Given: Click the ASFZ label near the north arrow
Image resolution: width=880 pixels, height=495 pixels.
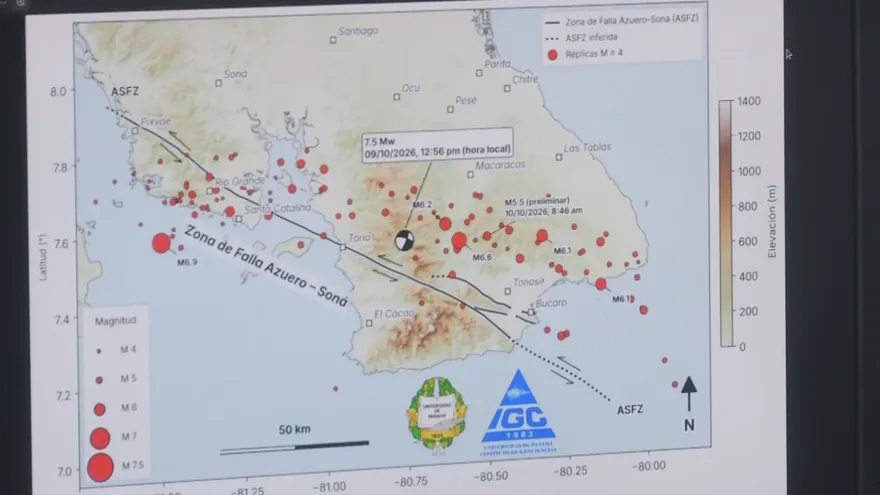Looking at the screenshot, I should click(x=630, y=410).
